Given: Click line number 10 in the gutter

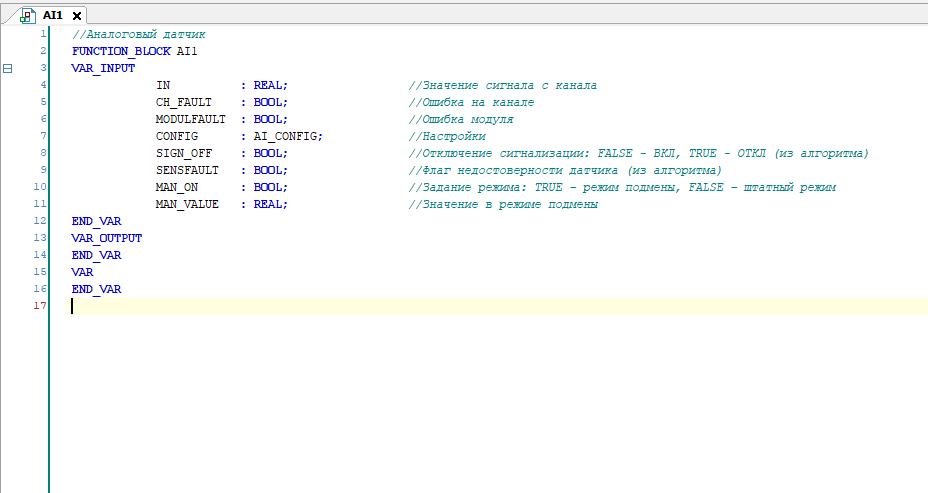Looking at the screenshot, I should tap(40, 187).
